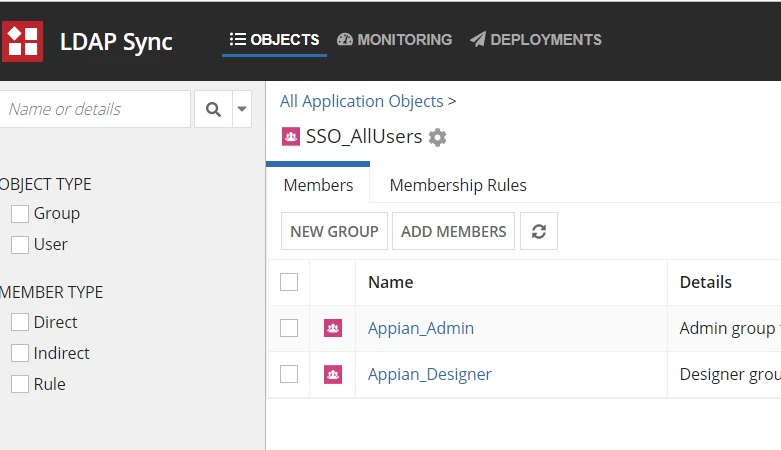The width and height of the screenshot is (781, 450).
Task: Click the Details column header
Action: (x=706, y=282)
